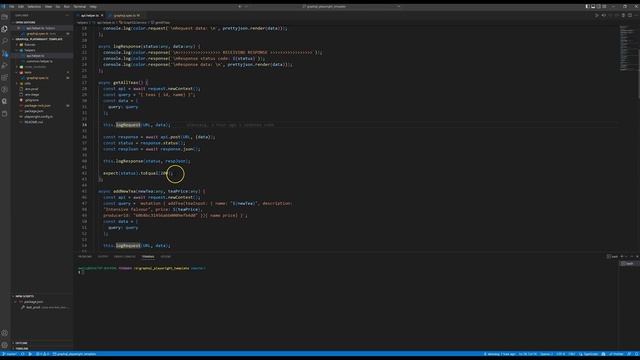Viewport: 640px width, 360px height.
Task: Close the api.helper.ts editor tab
Action: 102,16
